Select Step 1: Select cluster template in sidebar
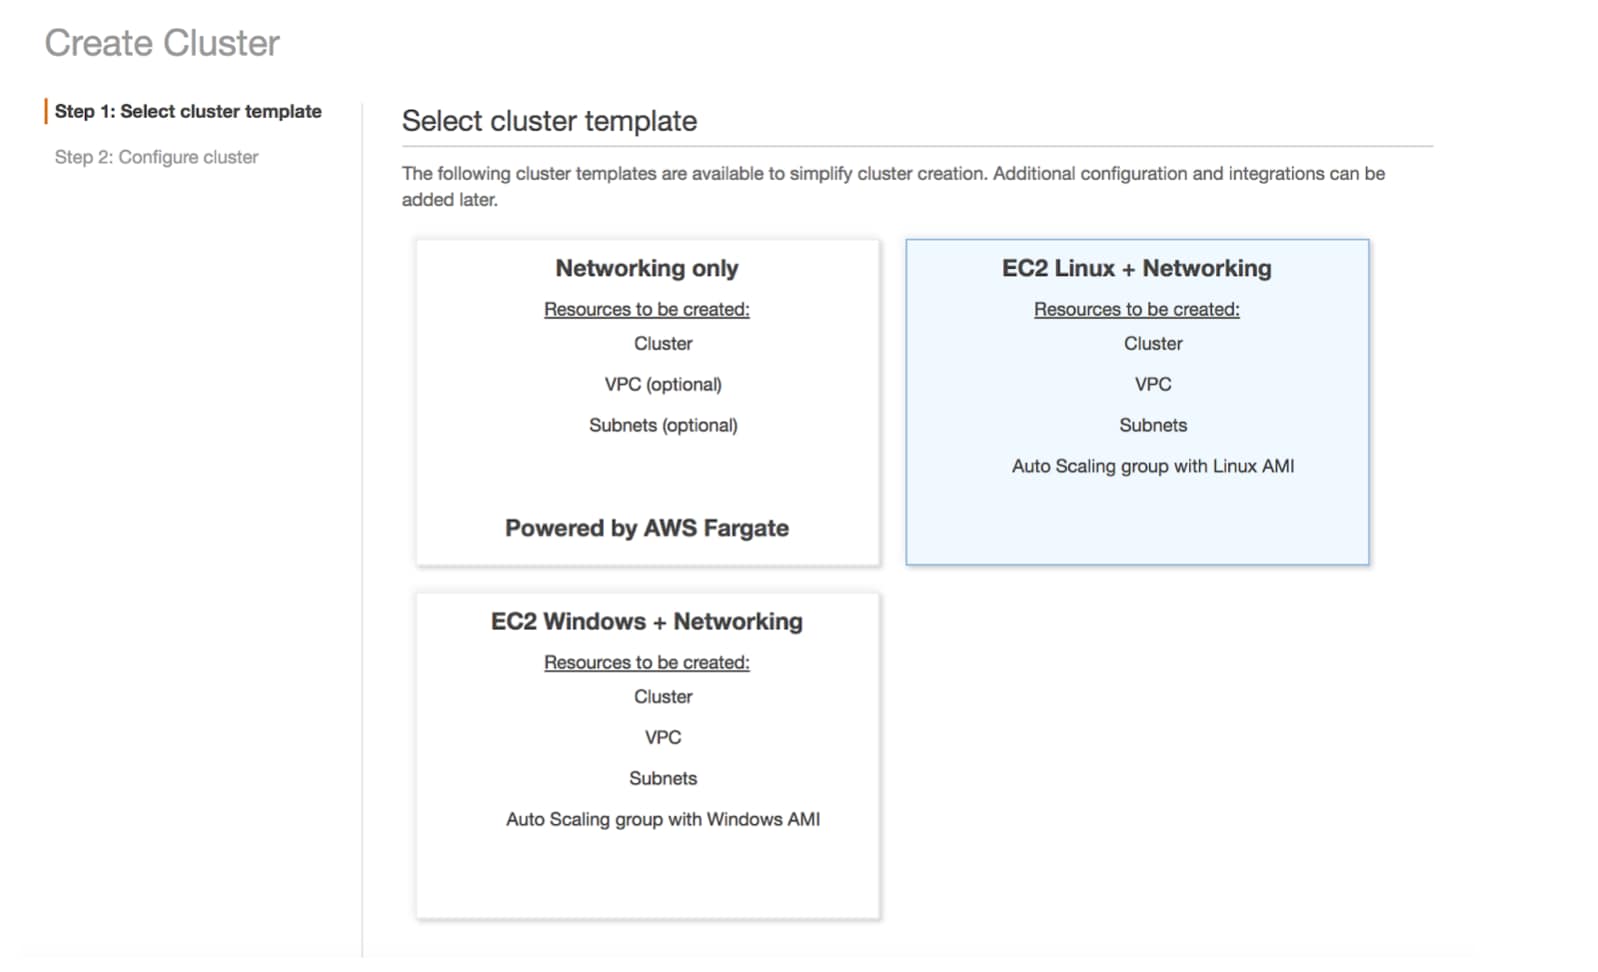 click(x=188, y=111)
